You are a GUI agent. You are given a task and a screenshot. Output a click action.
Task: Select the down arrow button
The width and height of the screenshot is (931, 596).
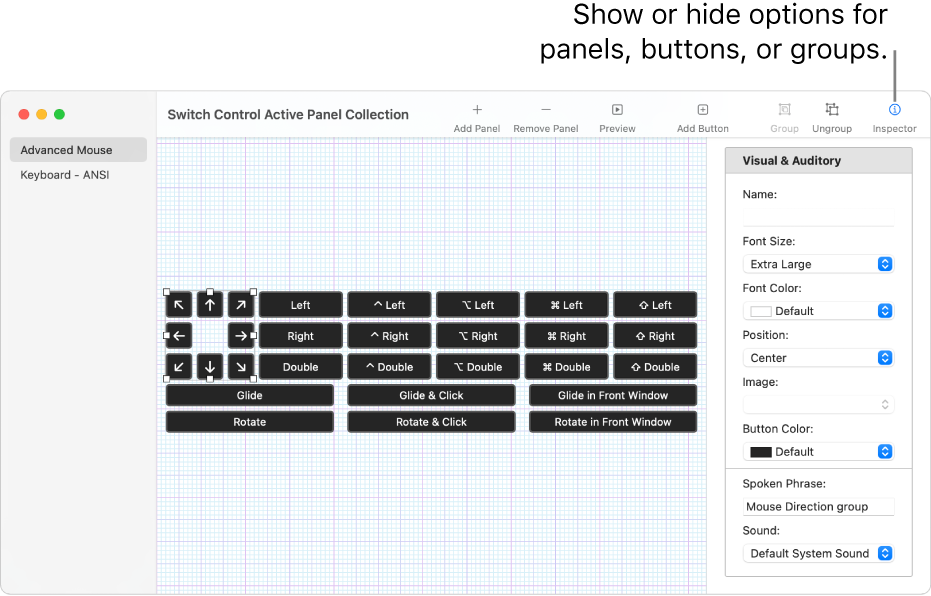pyautogui.click(x=210, y=367)
